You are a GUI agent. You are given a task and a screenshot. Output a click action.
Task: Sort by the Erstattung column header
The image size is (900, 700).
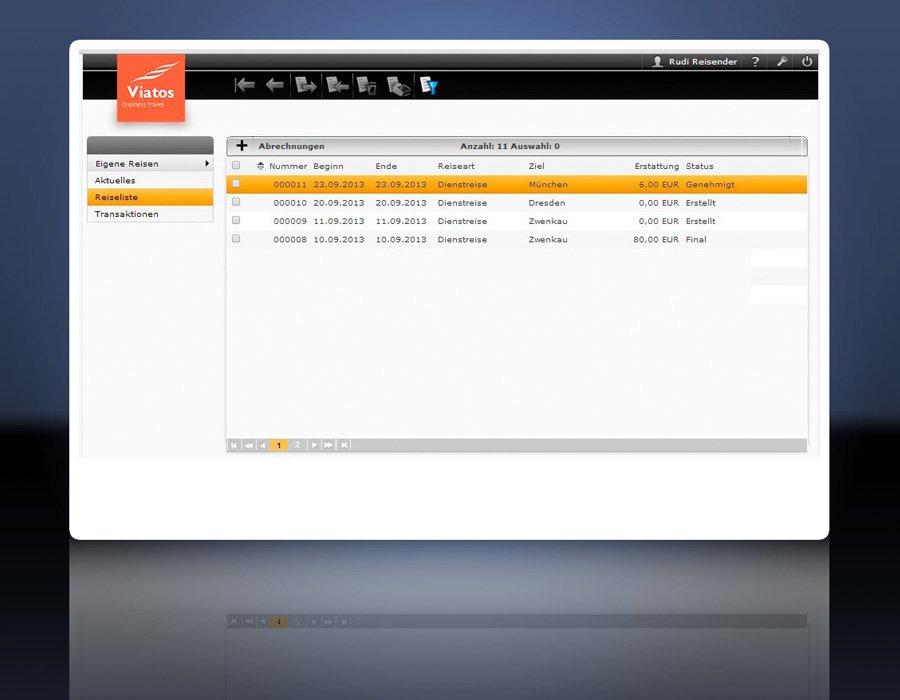click(x=657, y=166)
